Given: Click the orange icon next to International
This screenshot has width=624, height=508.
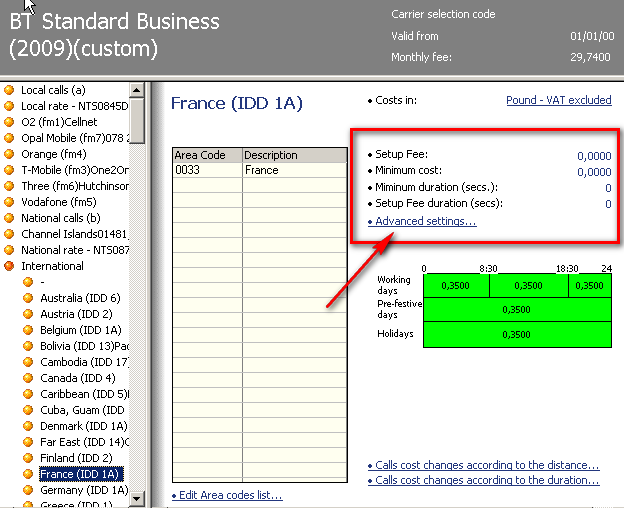Looking at the screenshot, I should [10, 266].
